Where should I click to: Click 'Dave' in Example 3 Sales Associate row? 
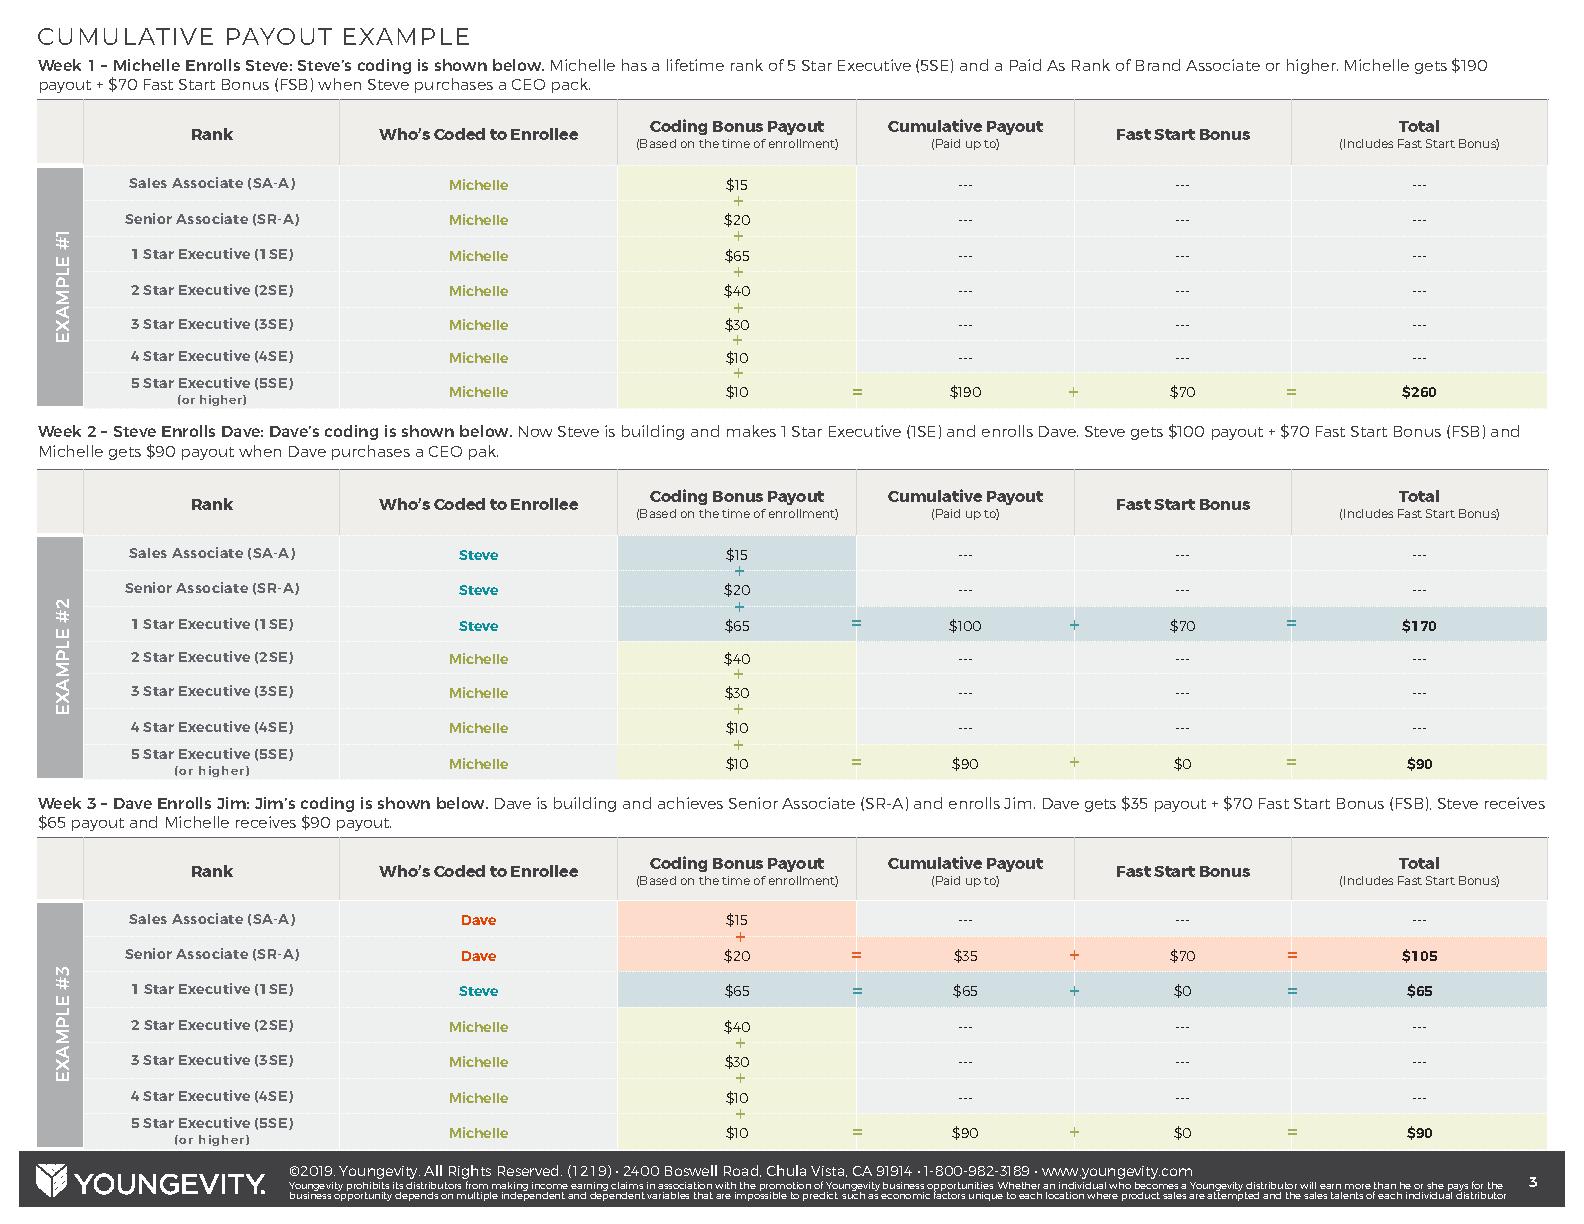pyautogui.click(x=478, y=920)
